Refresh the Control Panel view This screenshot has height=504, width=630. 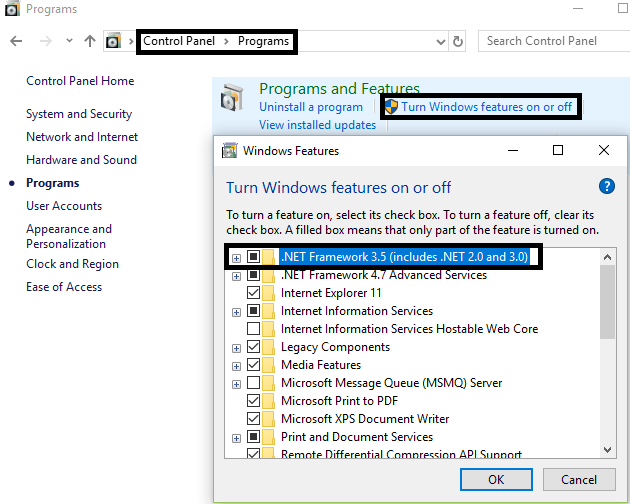[x=458, y=41]
